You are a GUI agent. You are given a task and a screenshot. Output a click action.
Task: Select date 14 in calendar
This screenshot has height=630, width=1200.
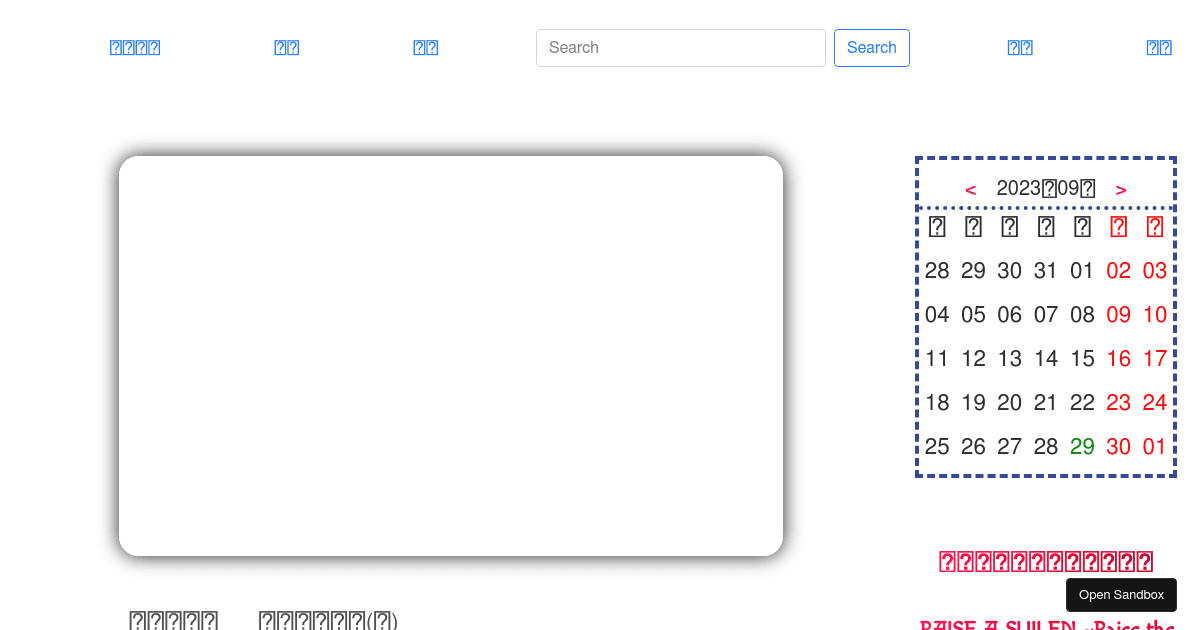click(x=1046, y=359)
